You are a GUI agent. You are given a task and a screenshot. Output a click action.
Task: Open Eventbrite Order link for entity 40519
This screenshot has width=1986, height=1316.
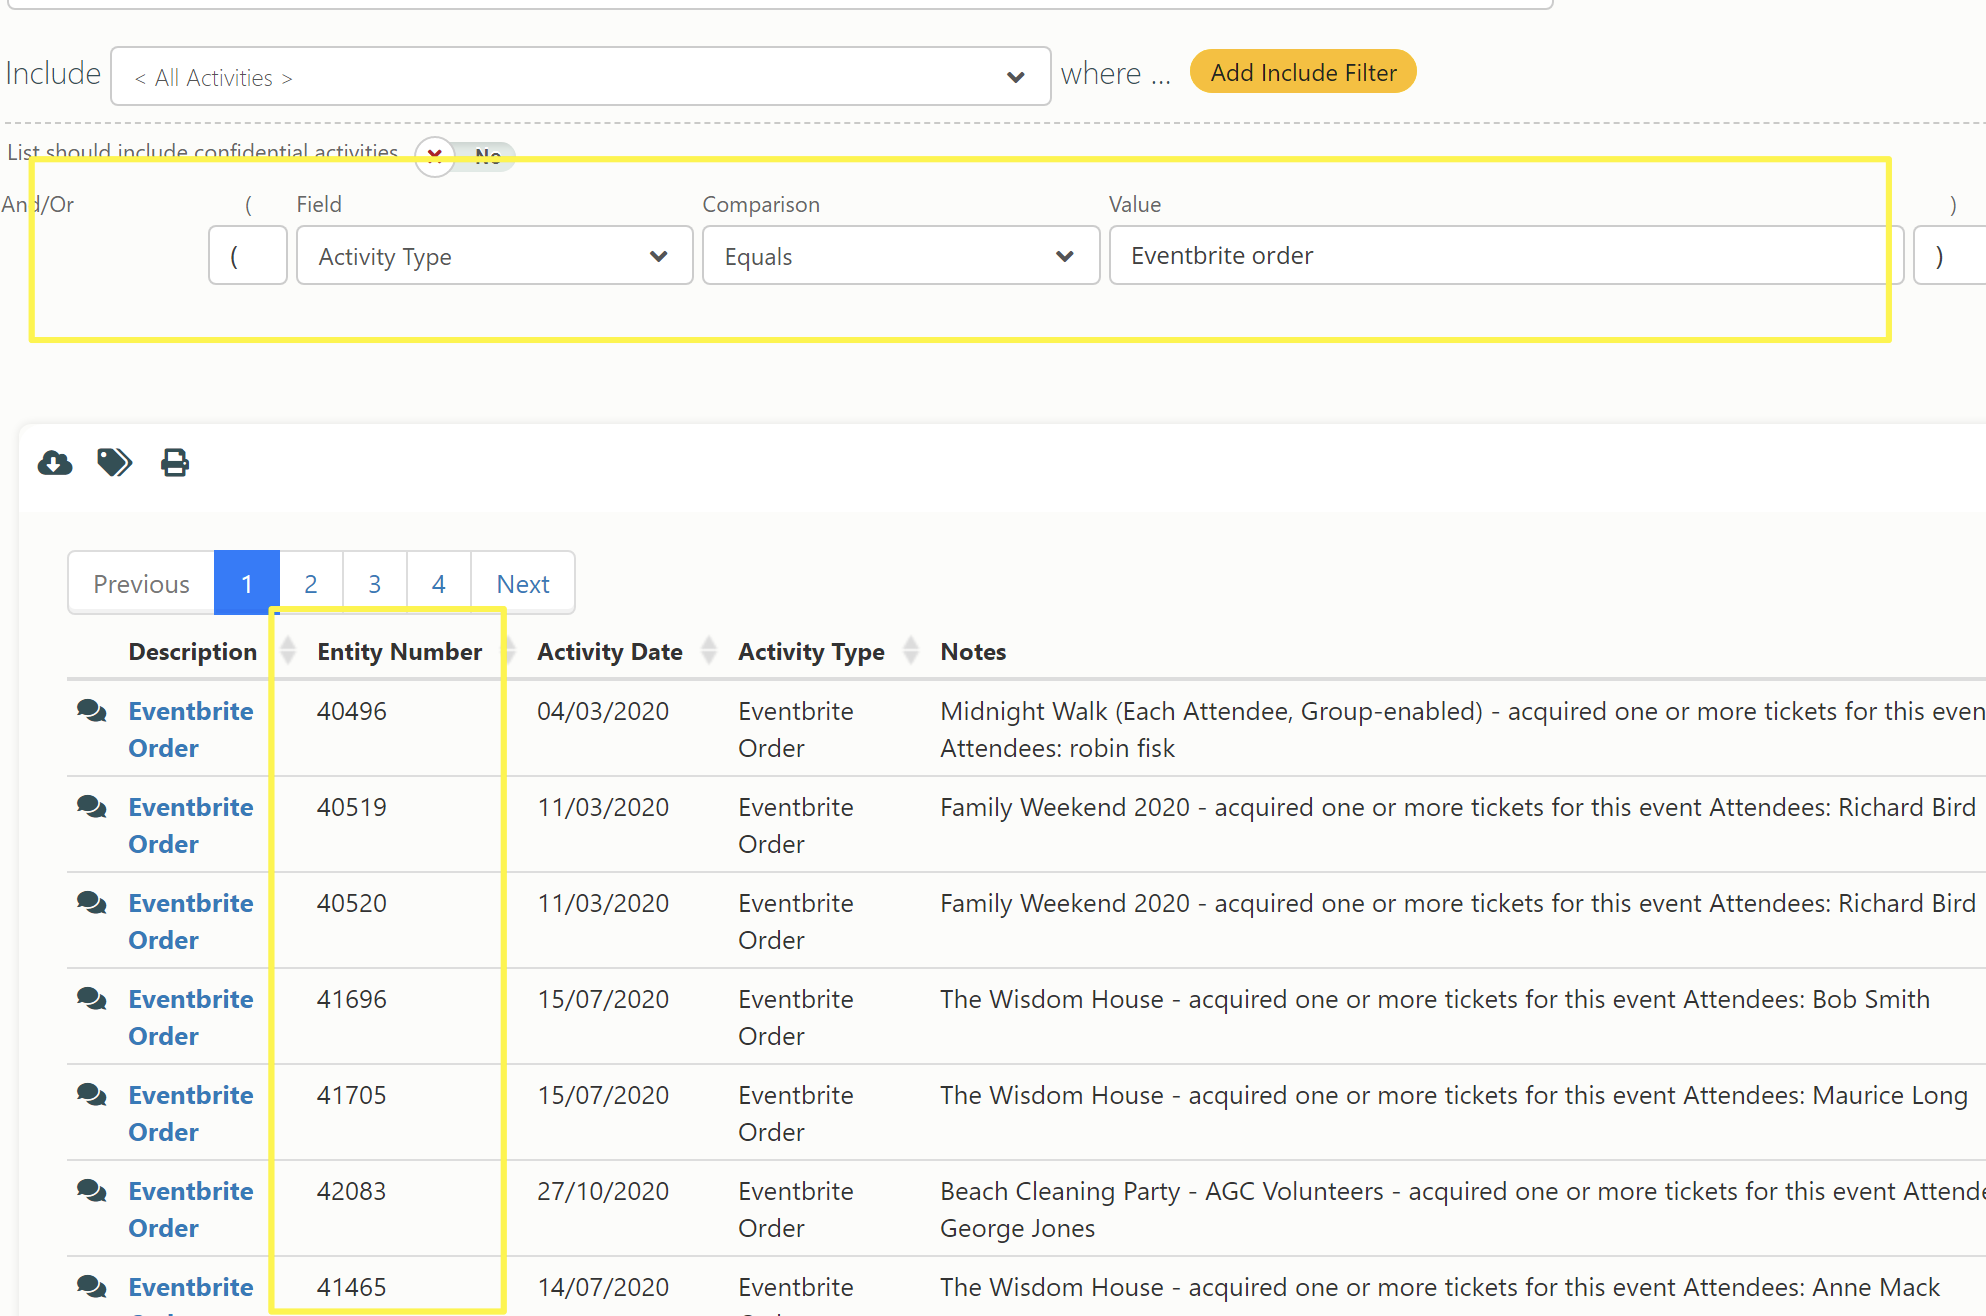click(191, 825)
